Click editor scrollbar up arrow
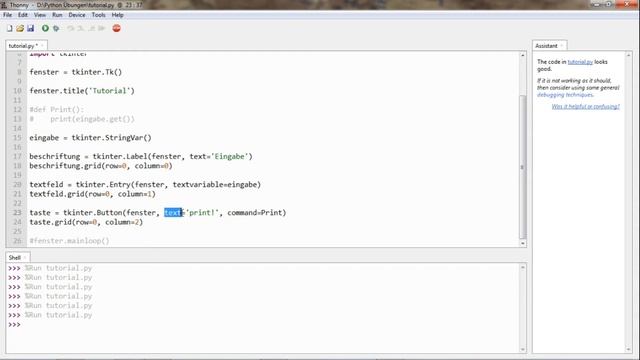The height and width of the screenshot is (360, 640). [x=522, y=55]
